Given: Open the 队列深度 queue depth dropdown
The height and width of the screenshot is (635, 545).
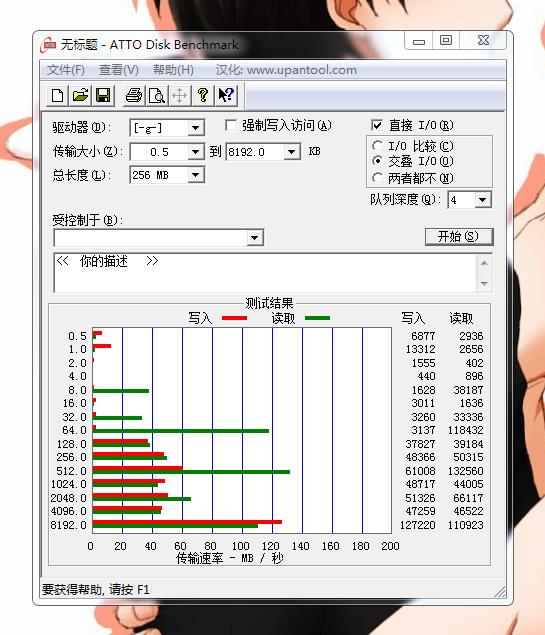Looking at the screenshot, I should [483, 200].
